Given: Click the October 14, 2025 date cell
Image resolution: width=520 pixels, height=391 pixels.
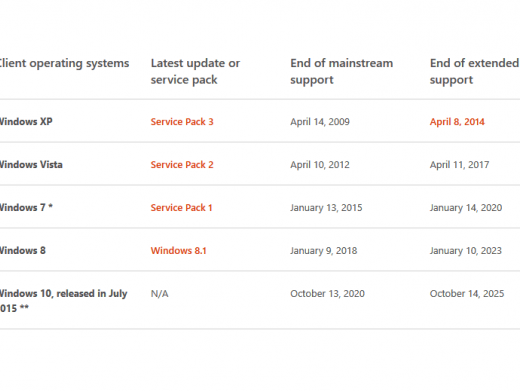Looking at the screenshot, I should tap(467, 294).
